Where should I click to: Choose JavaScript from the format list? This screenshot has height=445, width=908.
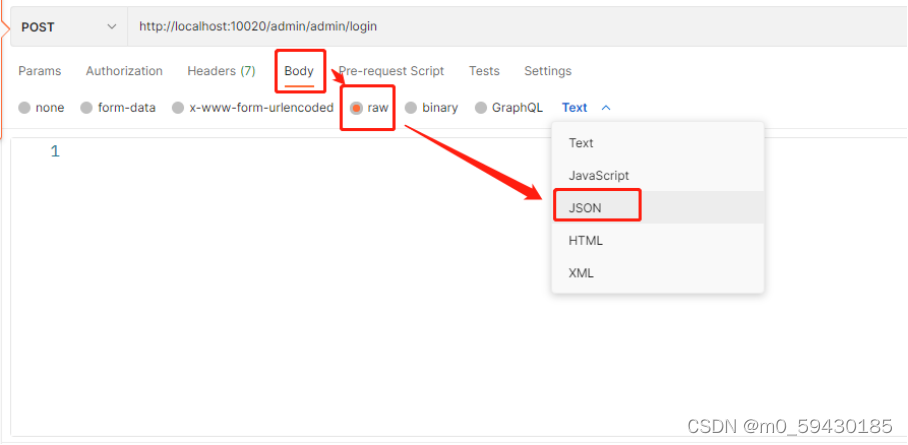pos(658,175)
